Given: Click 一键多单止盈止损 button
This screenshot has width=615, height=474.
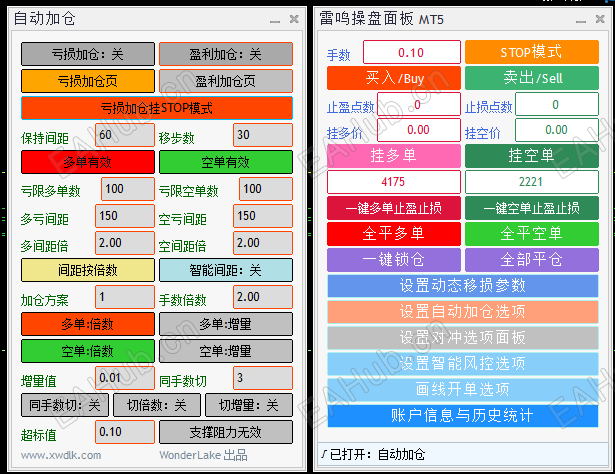Looking at the screenshot, I should (394, 208).
